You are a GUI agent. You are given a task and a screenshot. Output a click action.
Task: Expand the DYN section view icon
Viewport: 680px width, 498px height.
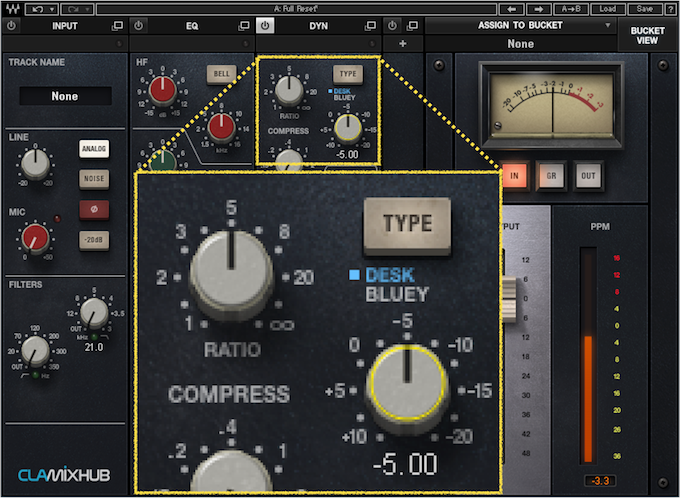point(370,26)
